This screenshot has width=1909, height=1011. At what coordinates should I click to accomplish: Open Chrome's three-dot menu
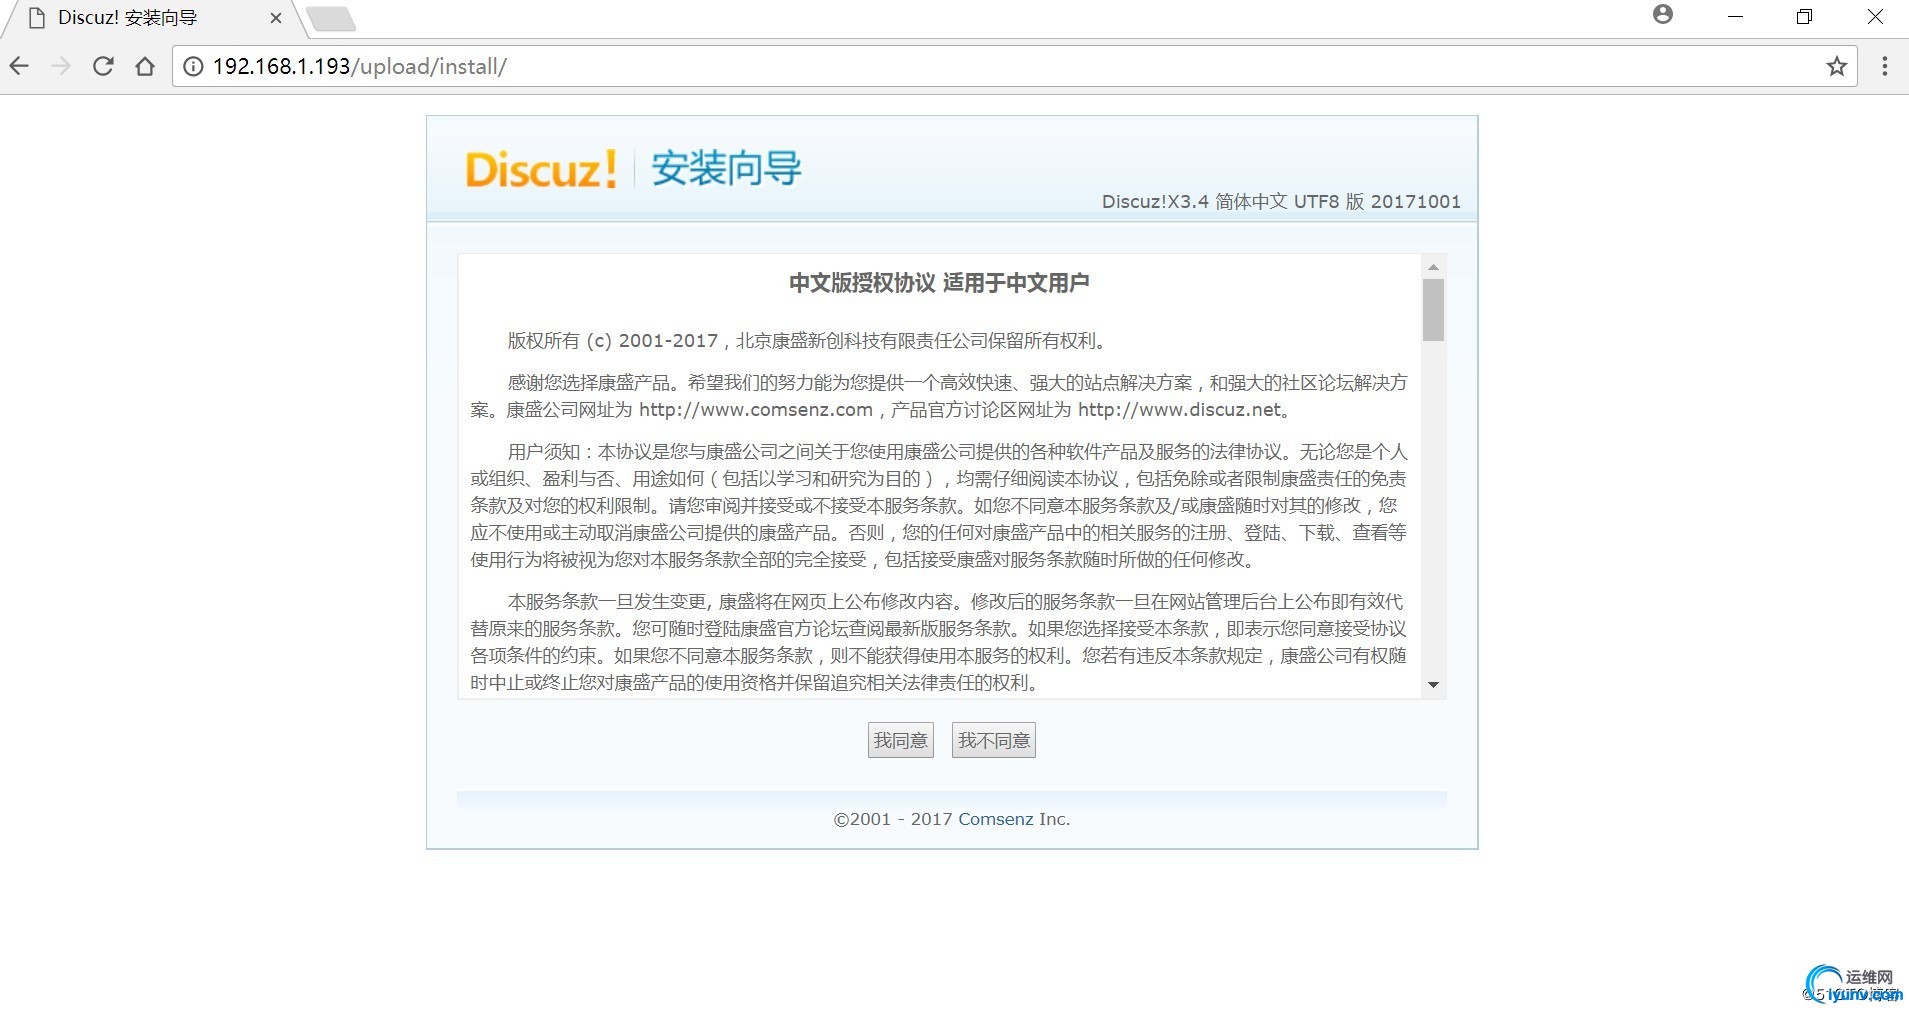1884,66
